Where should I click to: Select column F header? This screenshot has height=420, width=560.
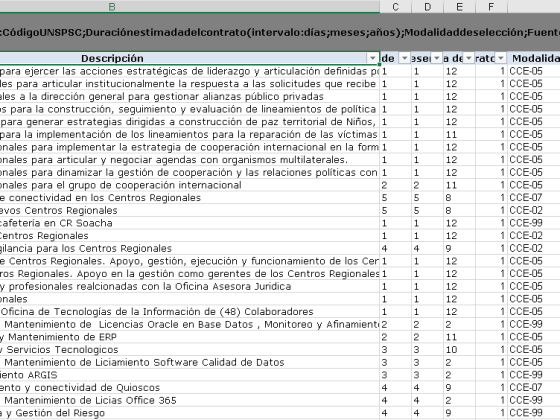[x=491, y=6]
